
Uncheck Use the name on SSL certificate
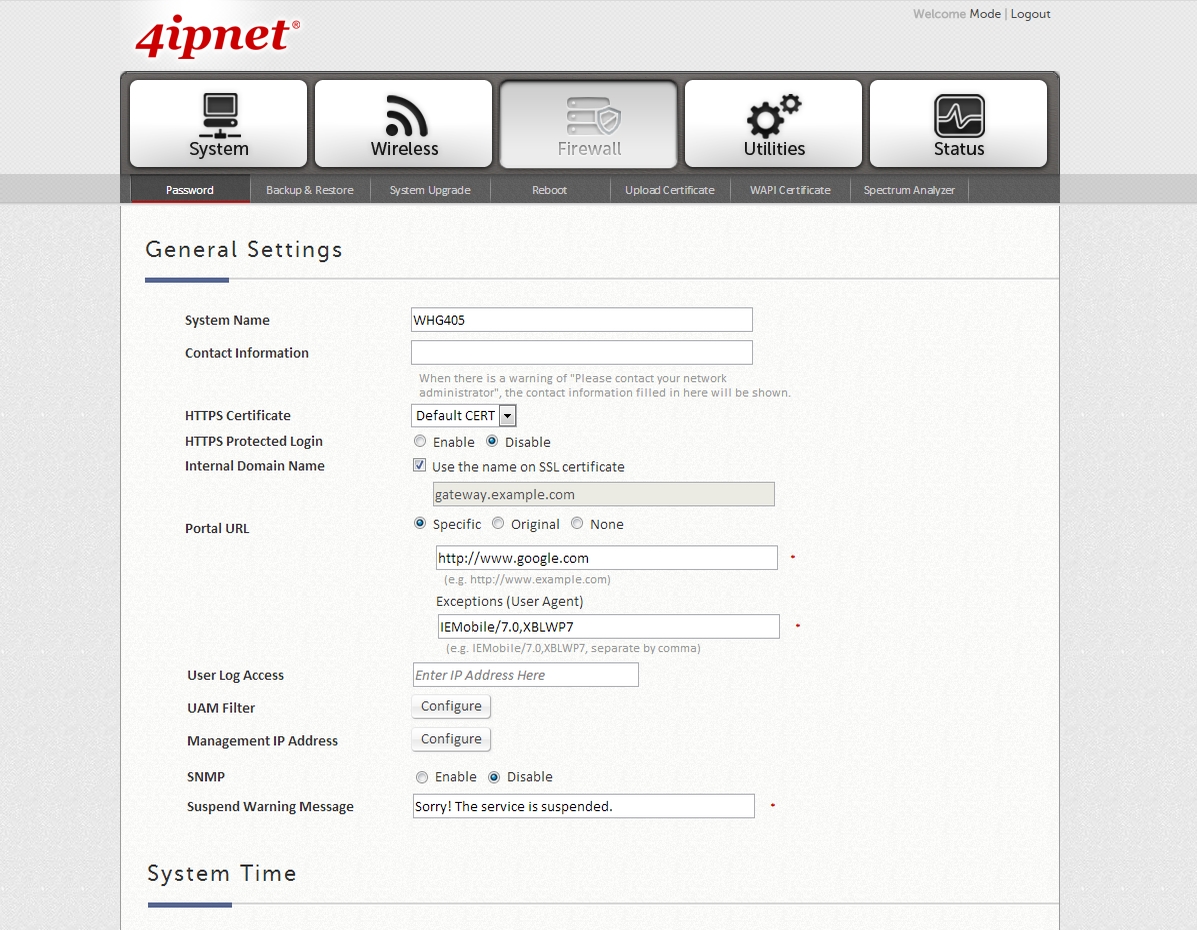pos(420,466)
